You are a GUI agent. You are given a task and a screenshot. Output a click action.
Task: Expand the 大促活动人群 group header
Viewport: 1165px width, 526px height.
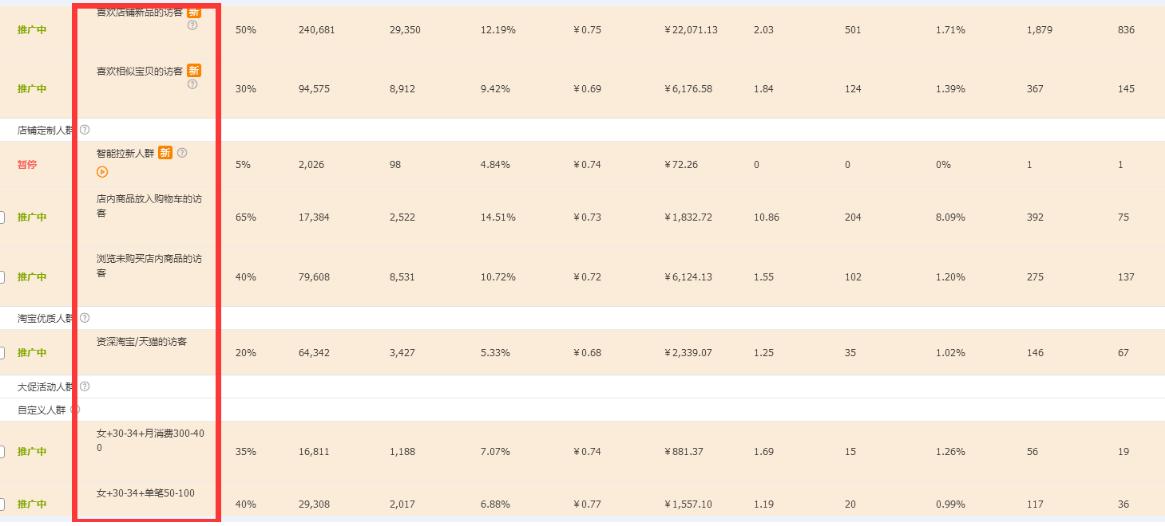point(45,386)
